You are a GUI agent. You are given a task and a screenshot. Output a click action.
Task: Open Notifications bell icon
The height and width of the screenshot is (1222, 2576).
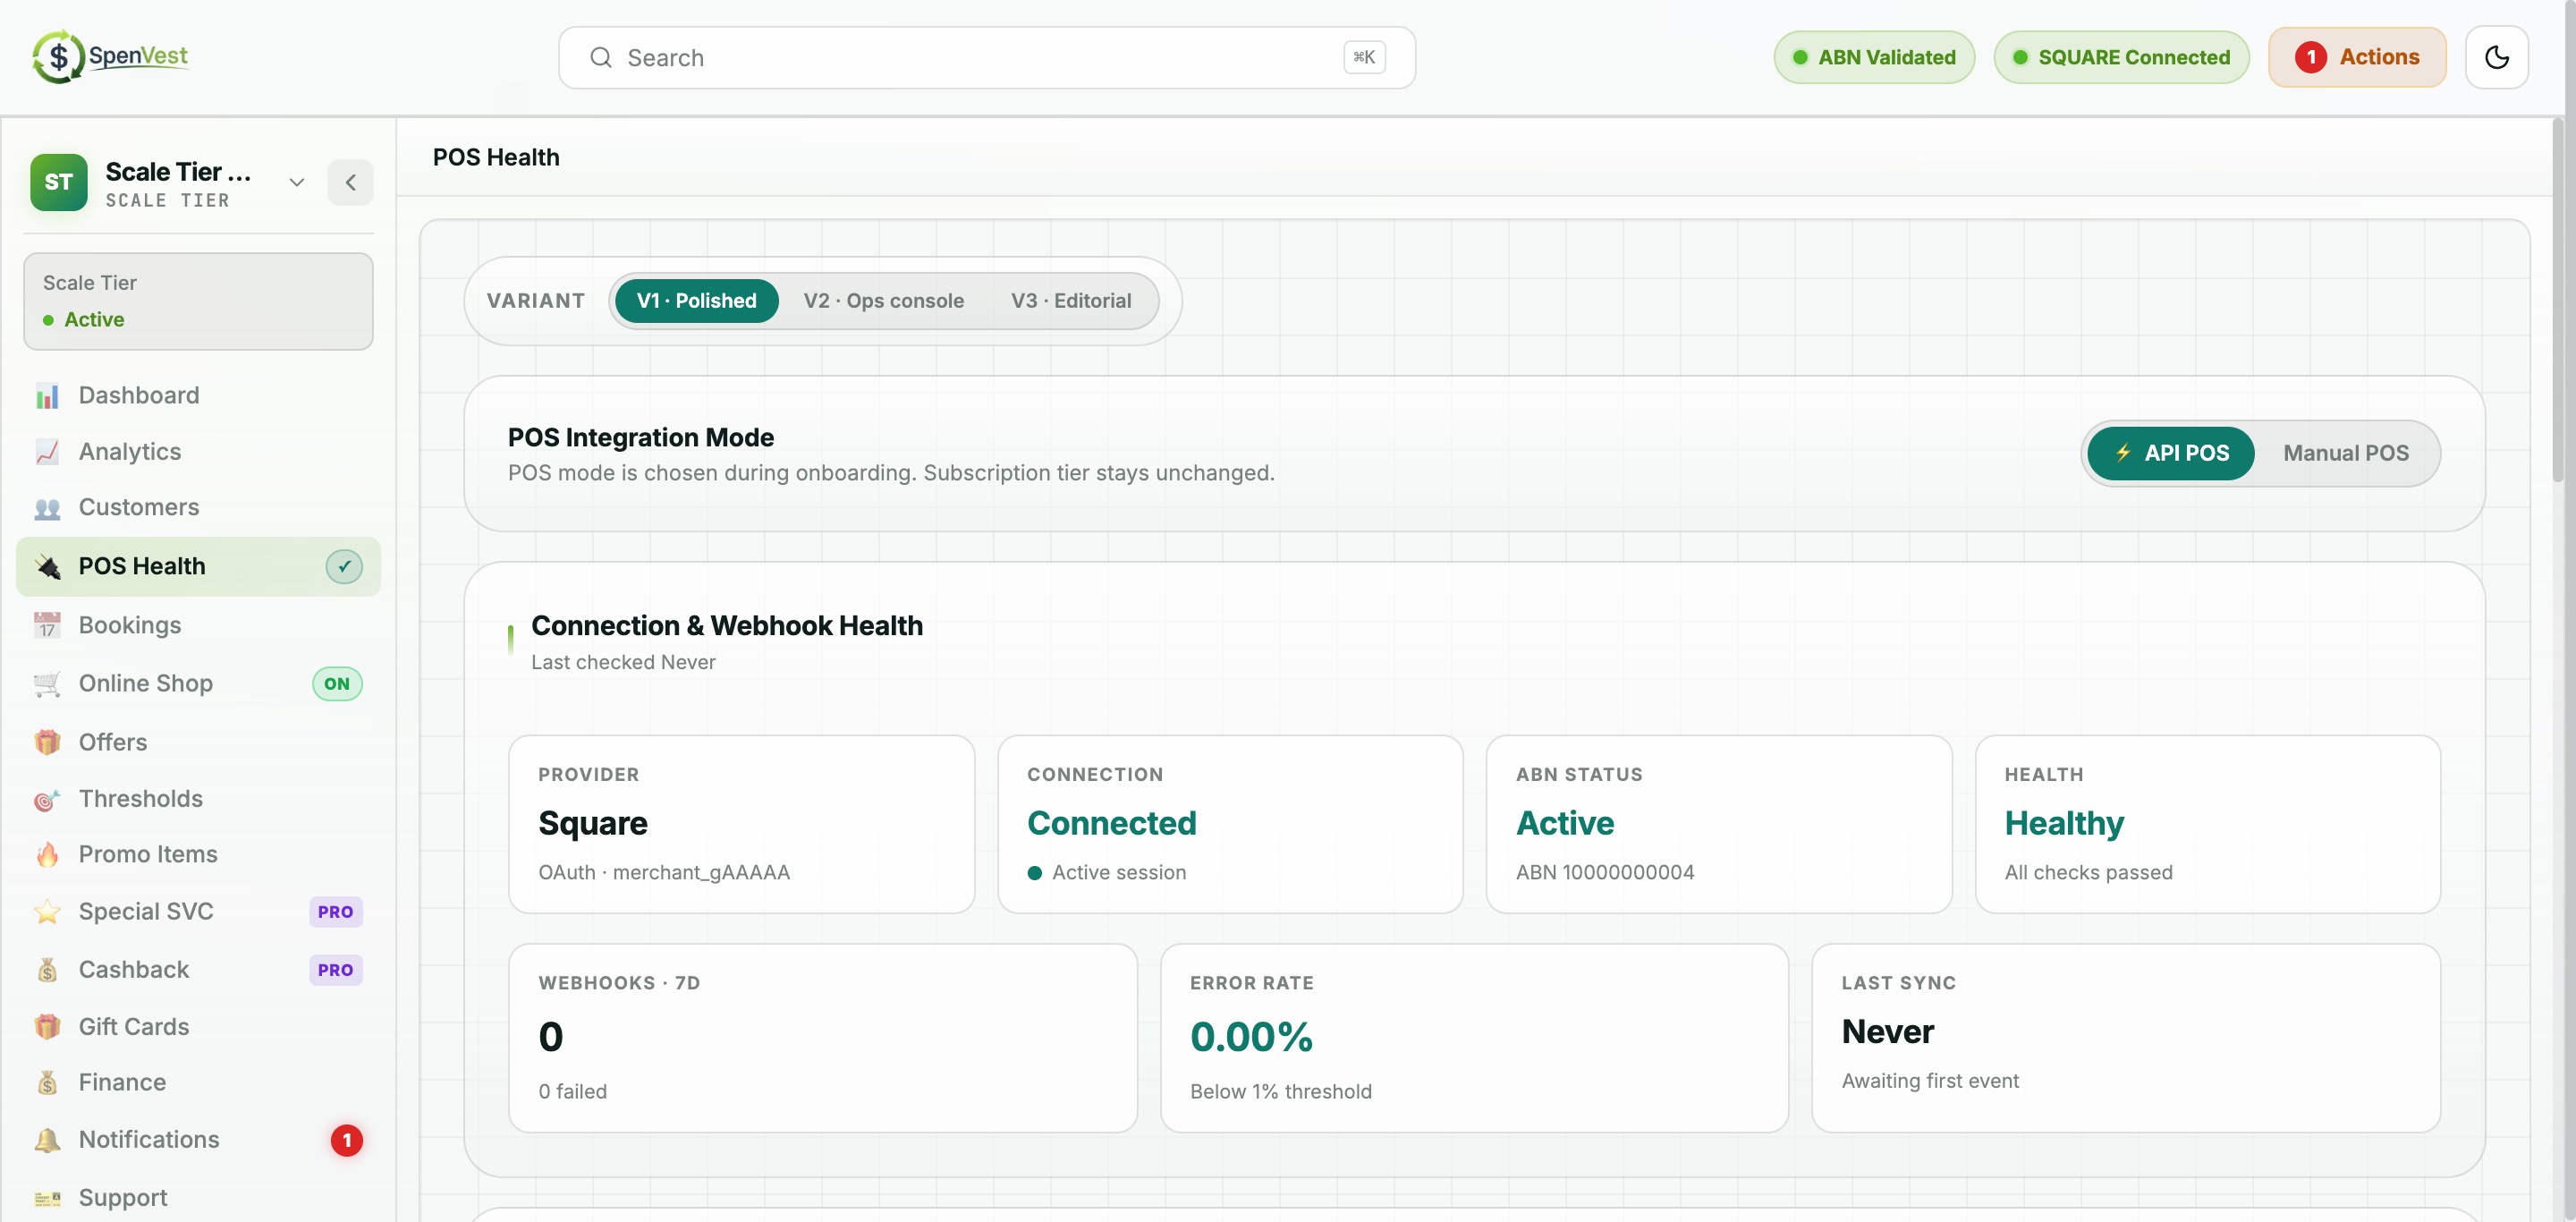pyautogui.click(x=47, y=1140)
